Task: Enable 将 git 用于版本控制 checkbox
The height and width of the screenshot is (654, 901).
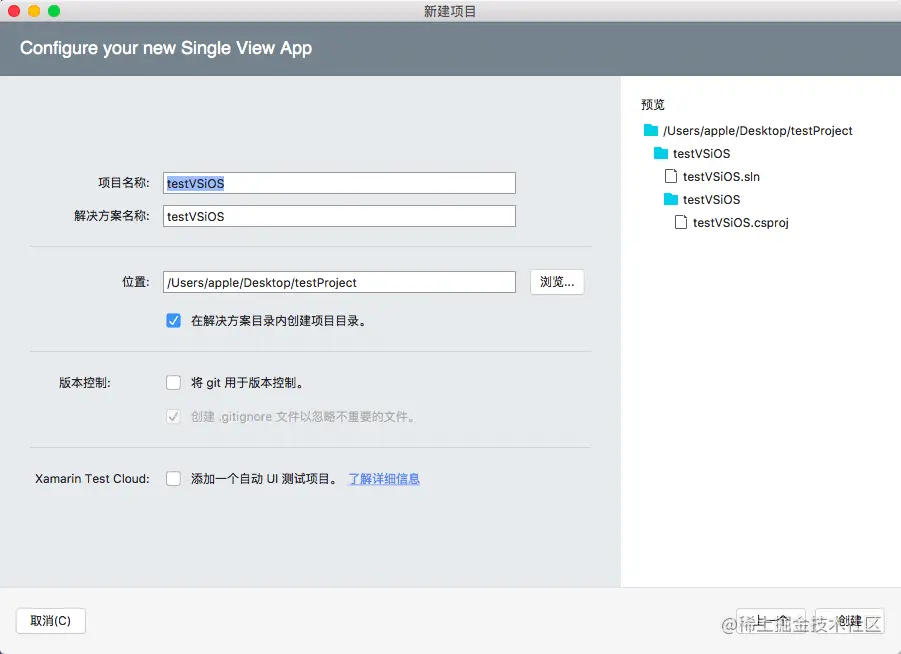Action: coord(174,383)
